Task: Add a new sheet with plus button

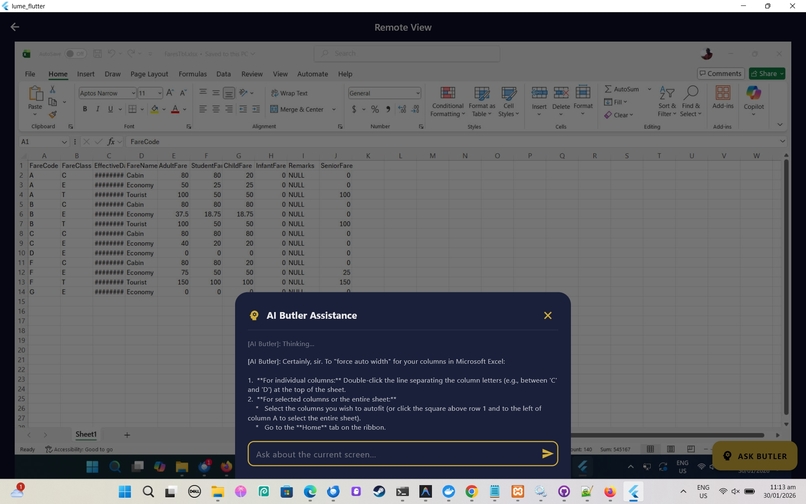Action: (127, 435)
